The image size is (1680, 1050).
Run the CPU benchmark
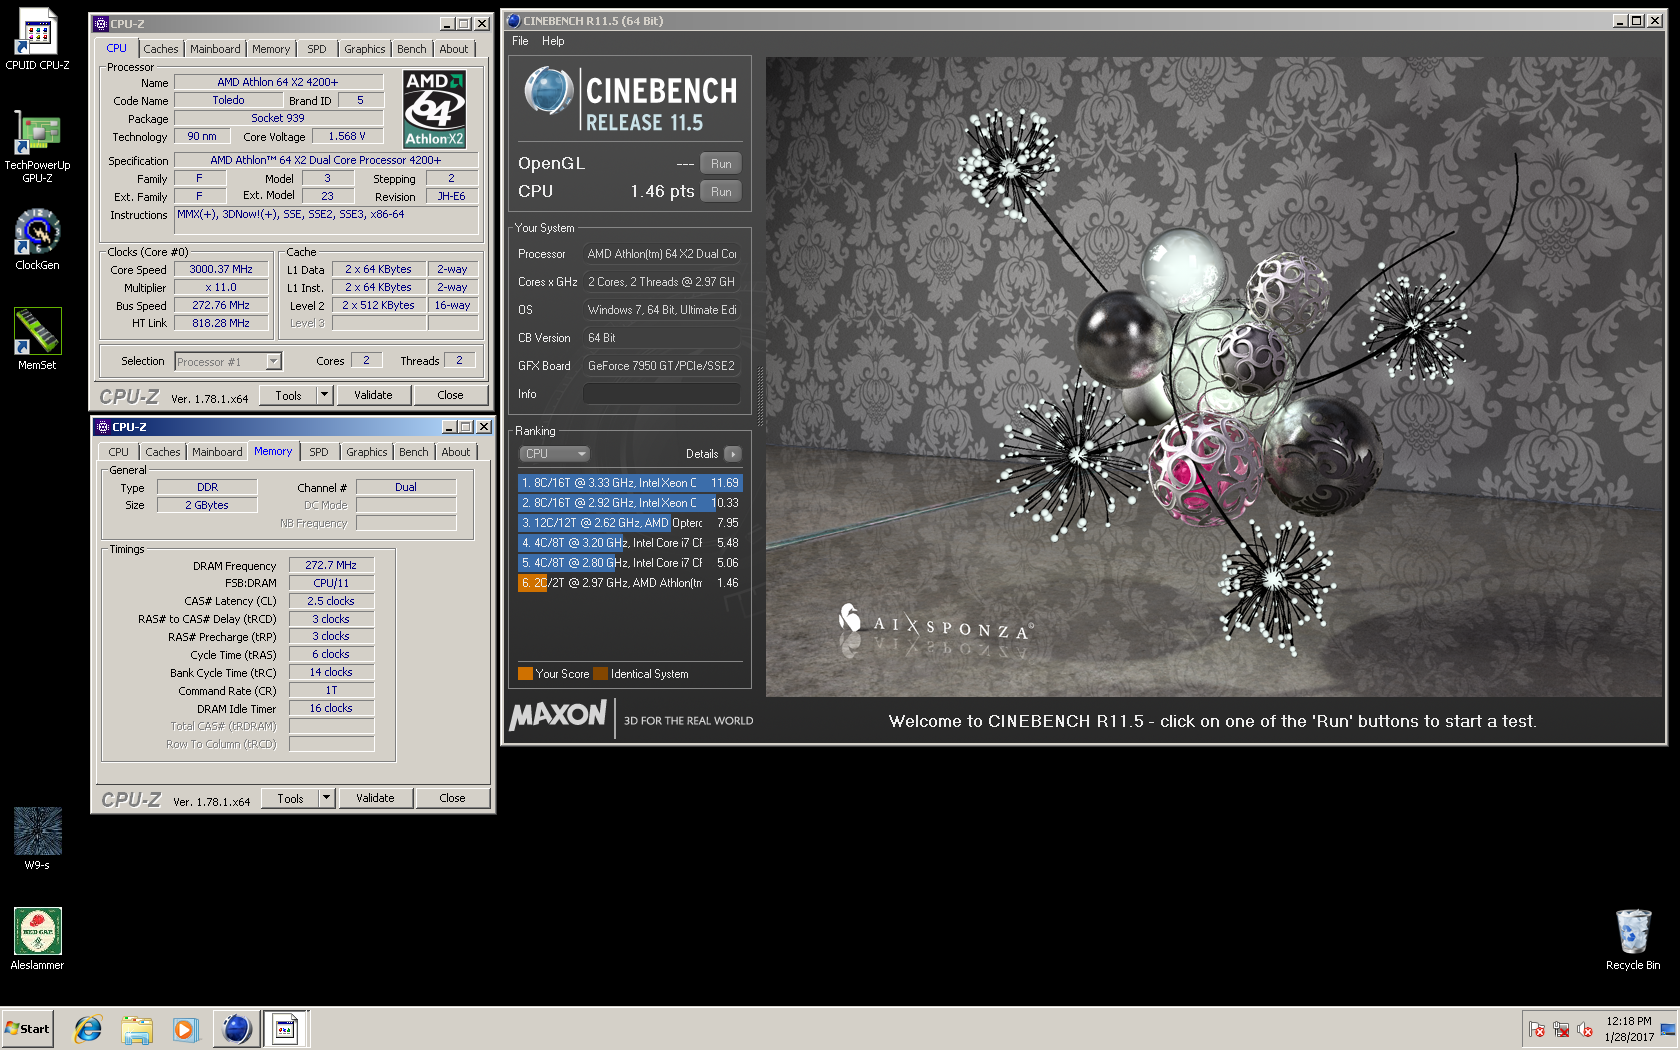721,192
